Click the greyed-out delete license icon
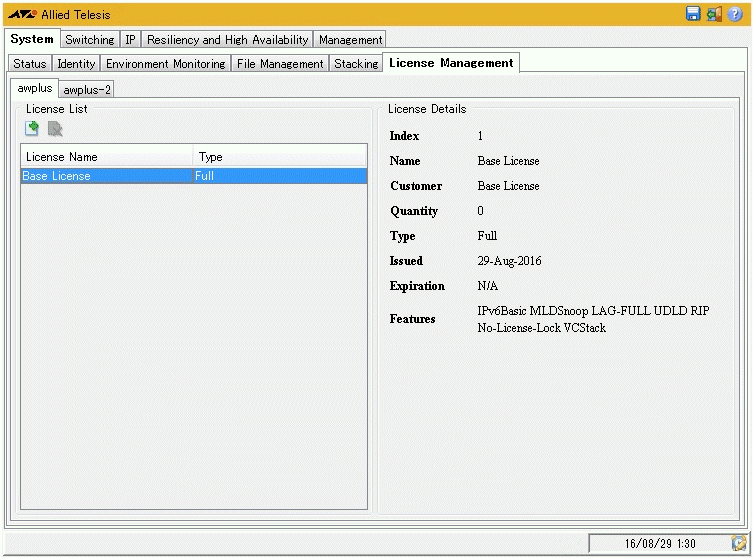The height and width of the screenshot is (558, 753). click(55, 128)
